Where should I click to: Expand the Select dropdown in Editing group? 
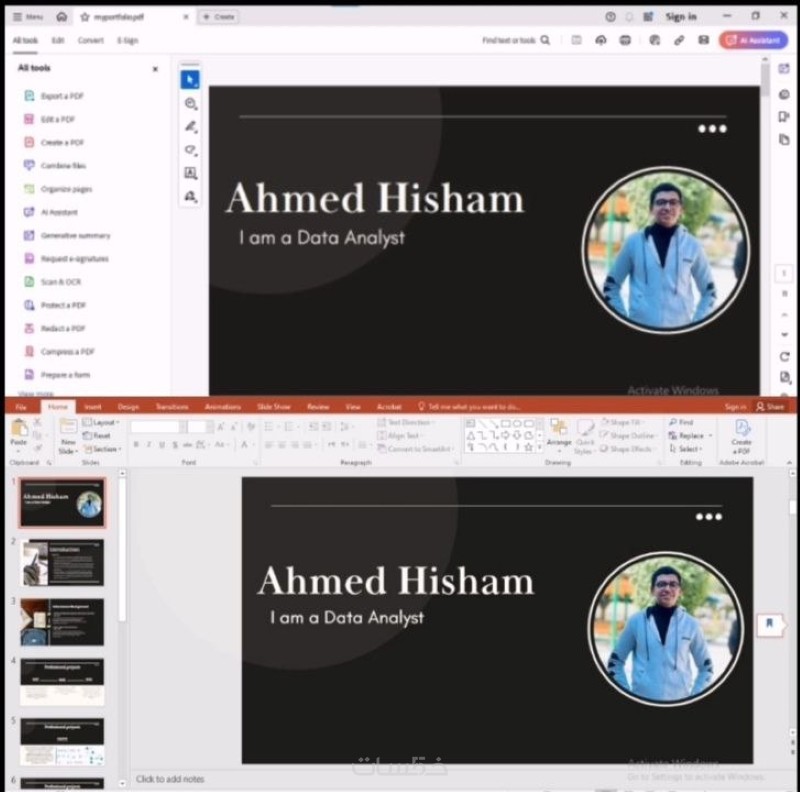click(x=686, y=449)
